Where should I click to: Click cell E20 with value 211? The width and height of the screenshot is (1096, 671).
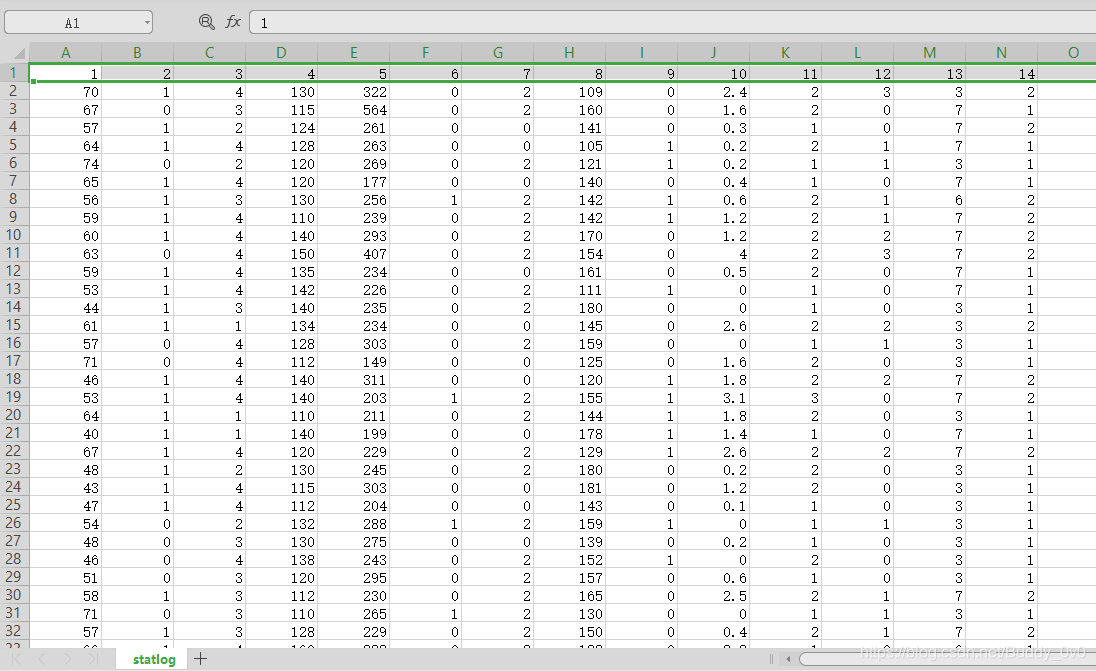coord(354,416)
